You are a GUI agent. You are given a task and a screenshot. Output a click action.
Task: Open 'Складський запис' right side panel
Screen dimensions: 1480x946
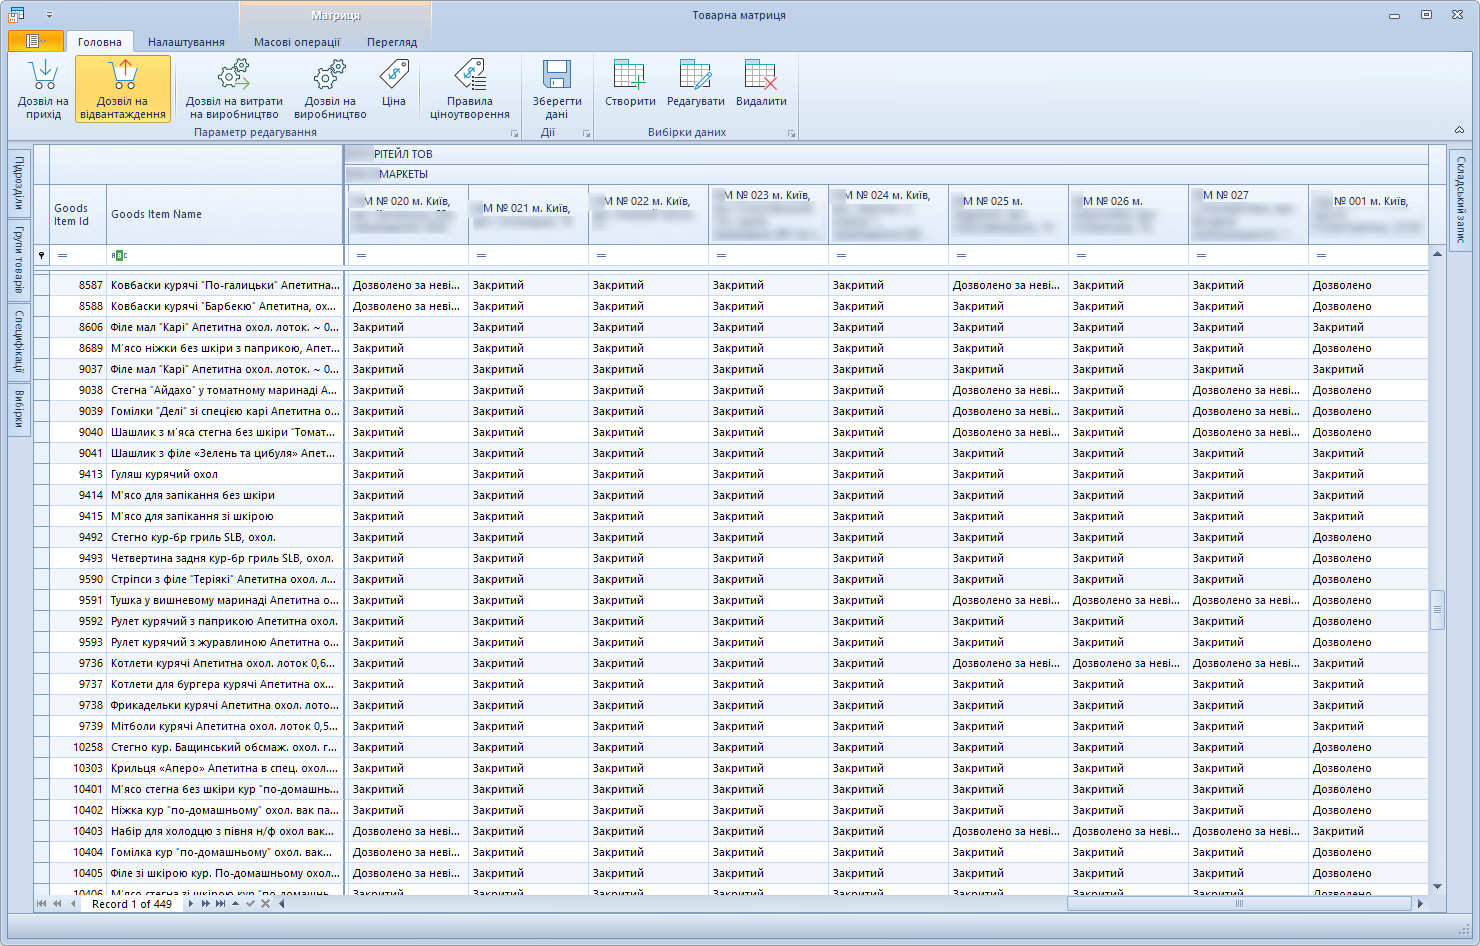pos(1460,199)
